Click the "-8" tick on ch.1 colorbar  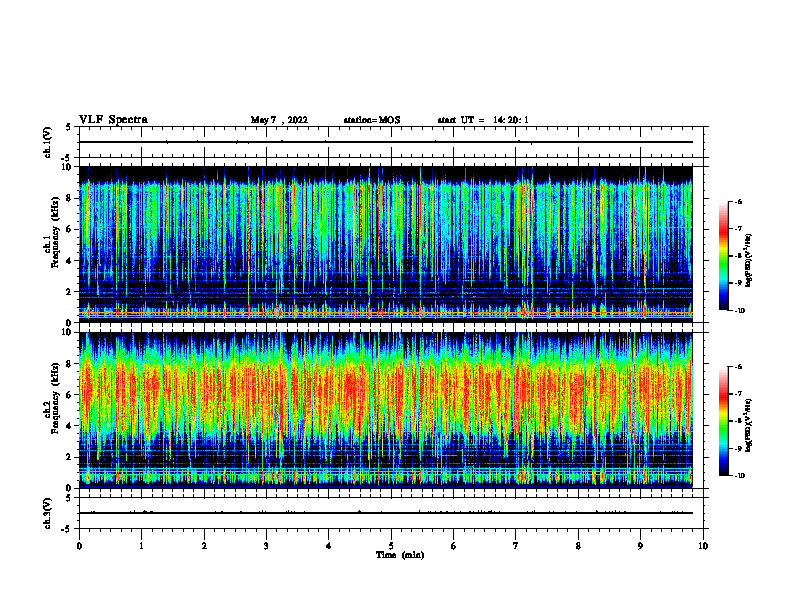pyautogui.click(x=738, y=256)
